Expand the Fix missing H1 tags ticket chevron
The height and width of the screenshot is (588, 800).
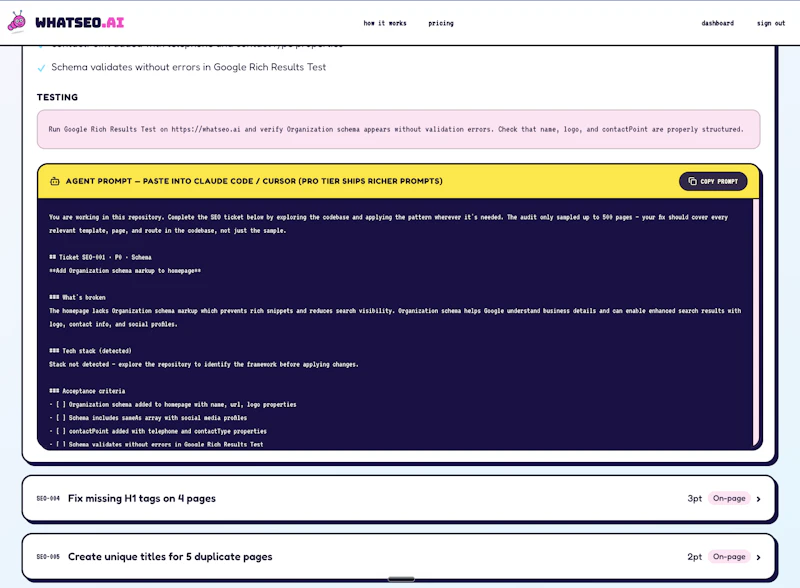(x=759, y=499)
